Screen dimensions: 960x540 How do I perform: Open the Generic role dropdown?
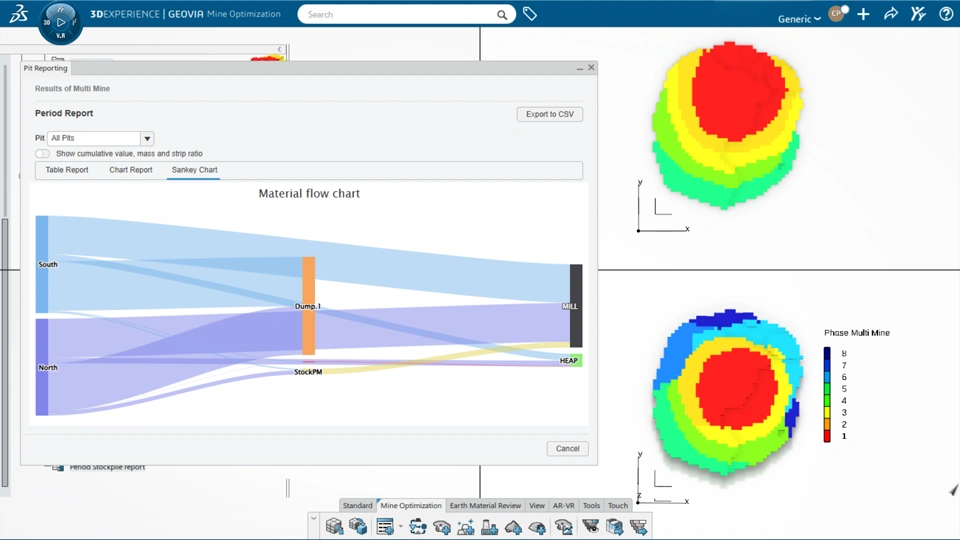[x=799, y=19]
